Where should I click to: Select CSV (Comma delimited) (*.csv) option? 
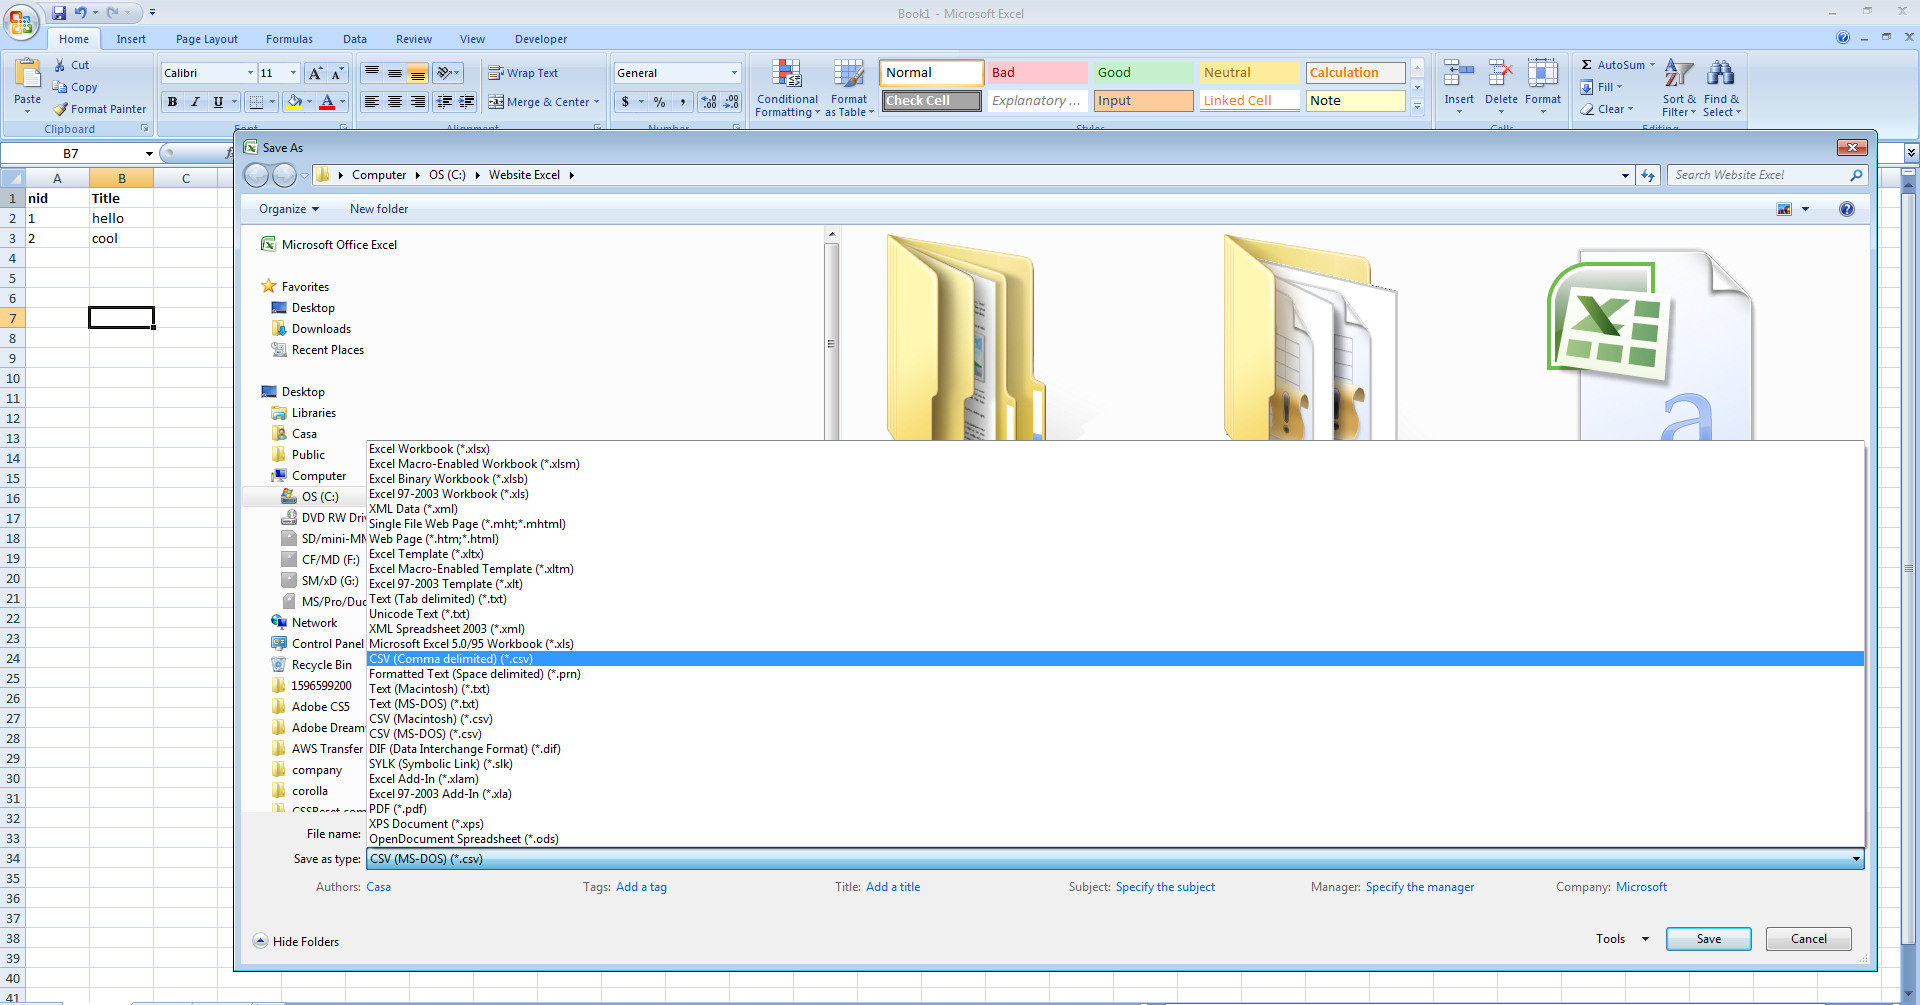(x=1115, y=659)
